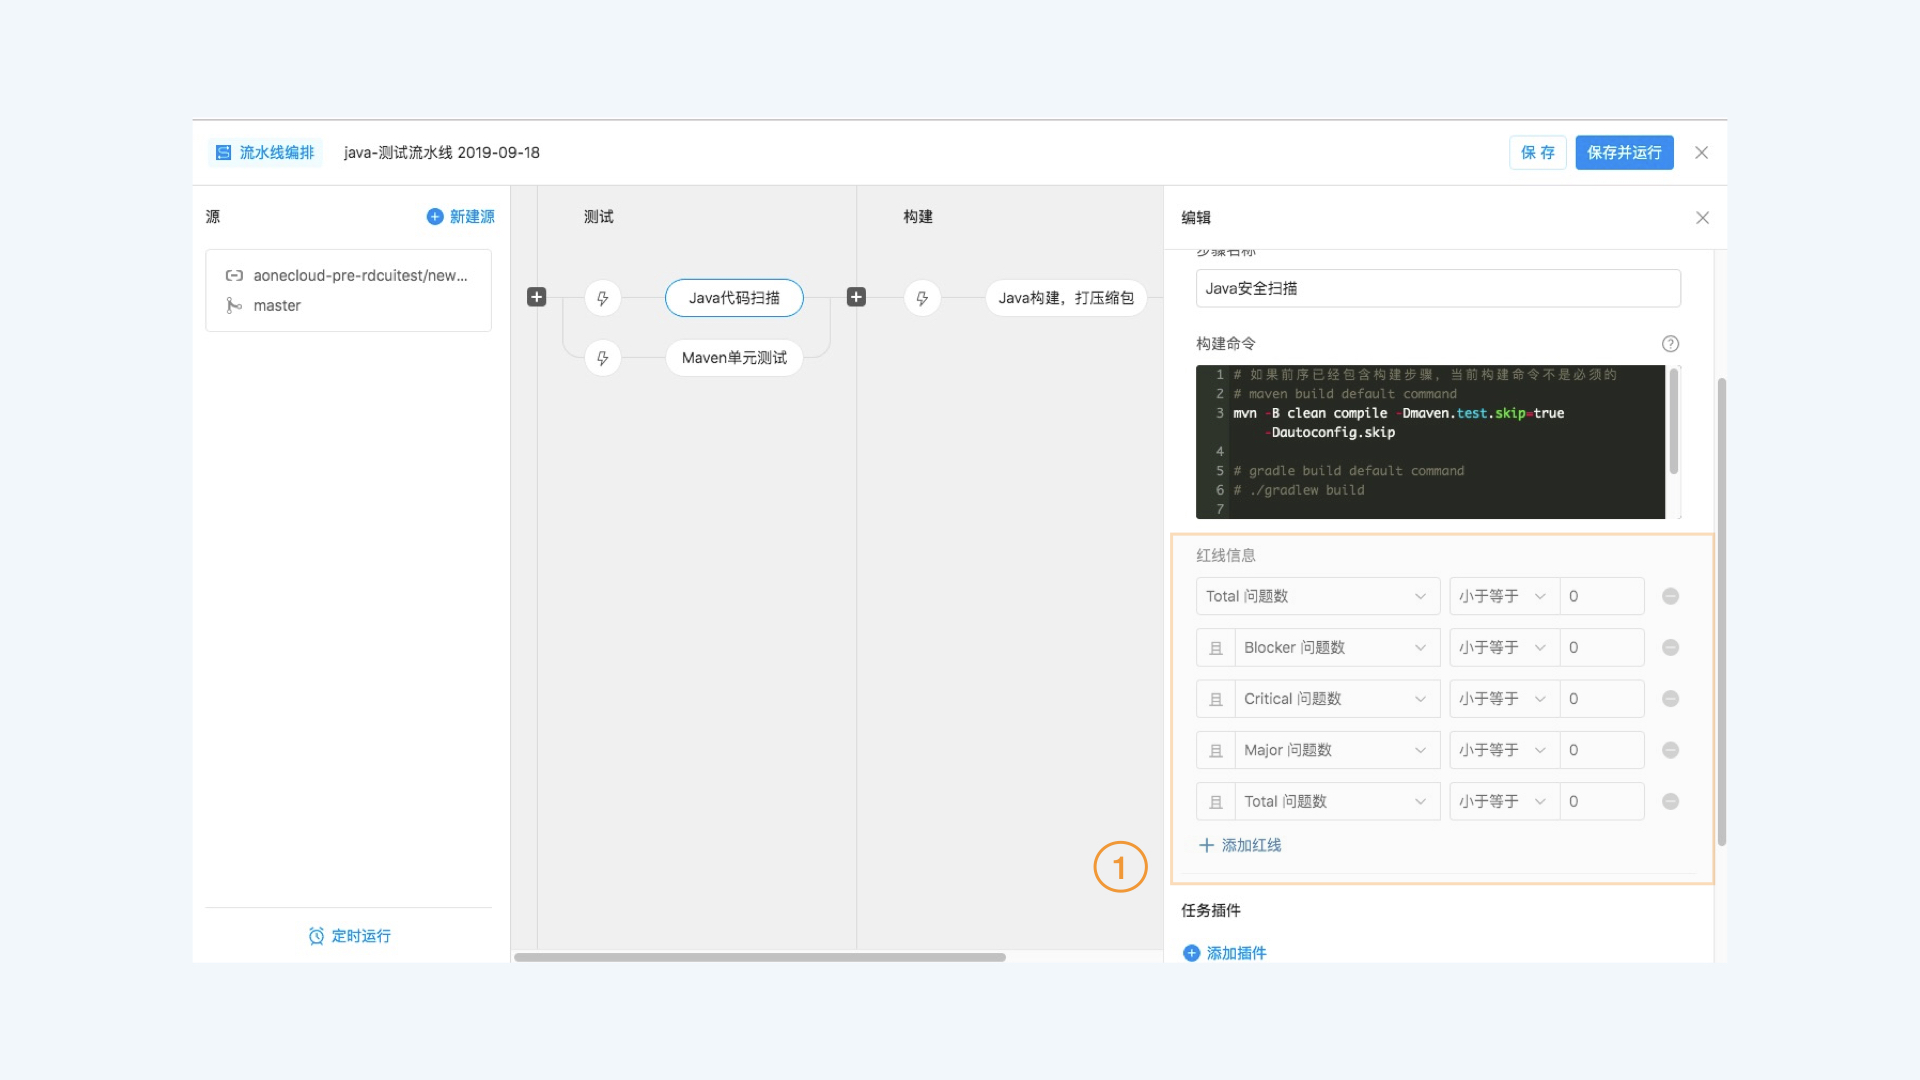Open 小于等于 operator dropdown on last Total row

tap(1504, 801)
